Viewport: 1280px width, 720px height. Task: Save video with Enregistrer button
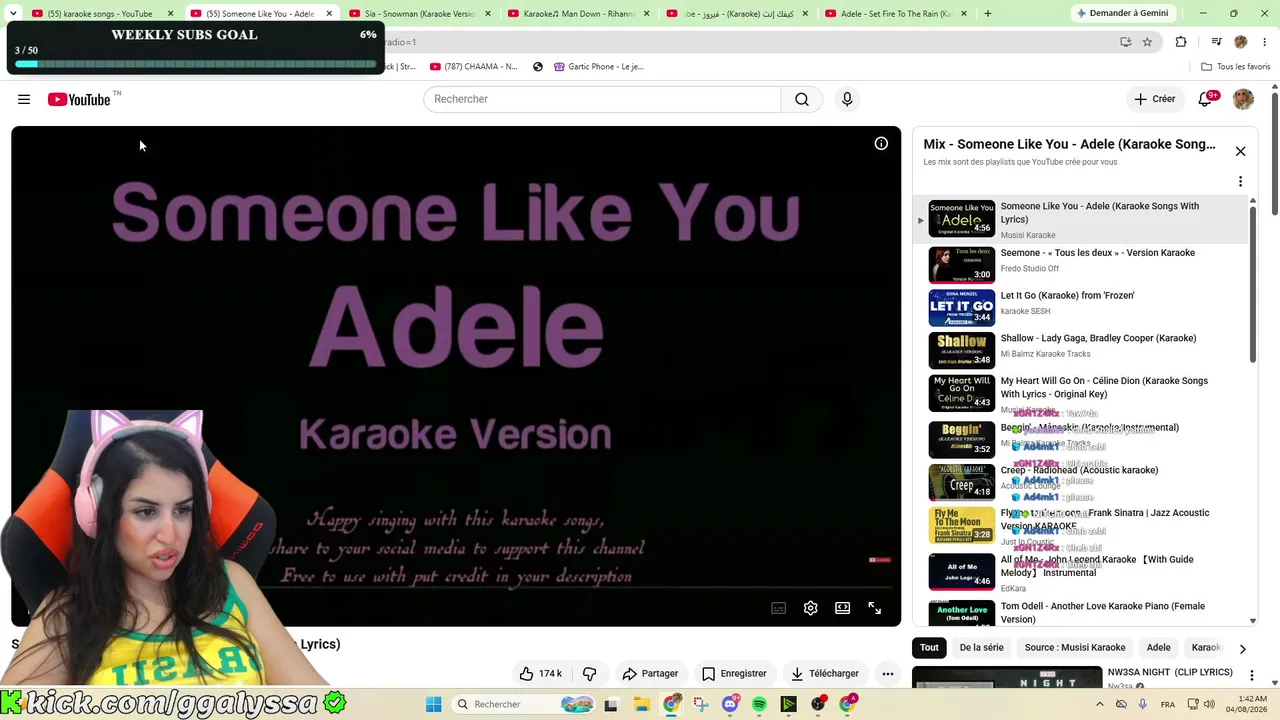pyautogui.click(x=734, y=674)
